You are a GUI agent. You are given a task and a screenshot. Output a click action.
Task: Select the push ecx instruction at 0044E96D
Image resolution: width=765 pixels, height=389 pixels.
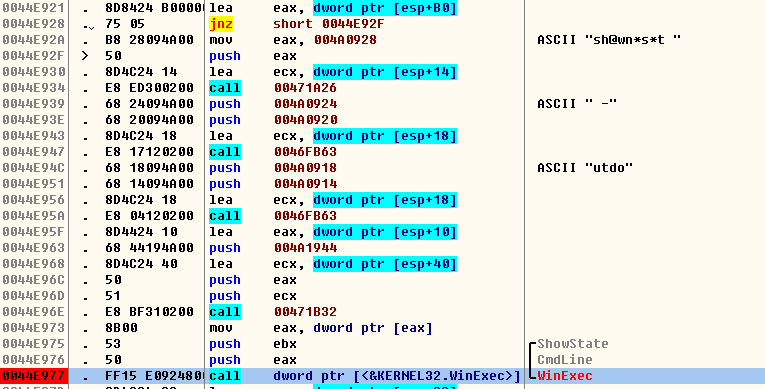pos(253,296)
